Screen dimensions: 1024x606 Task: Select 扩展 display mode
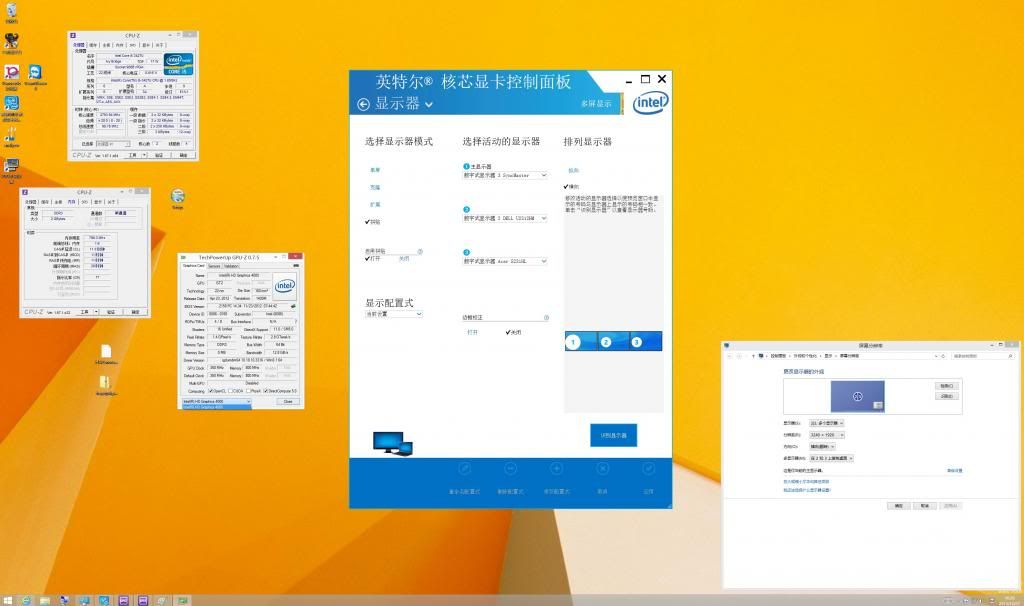[x=375, y=204]
